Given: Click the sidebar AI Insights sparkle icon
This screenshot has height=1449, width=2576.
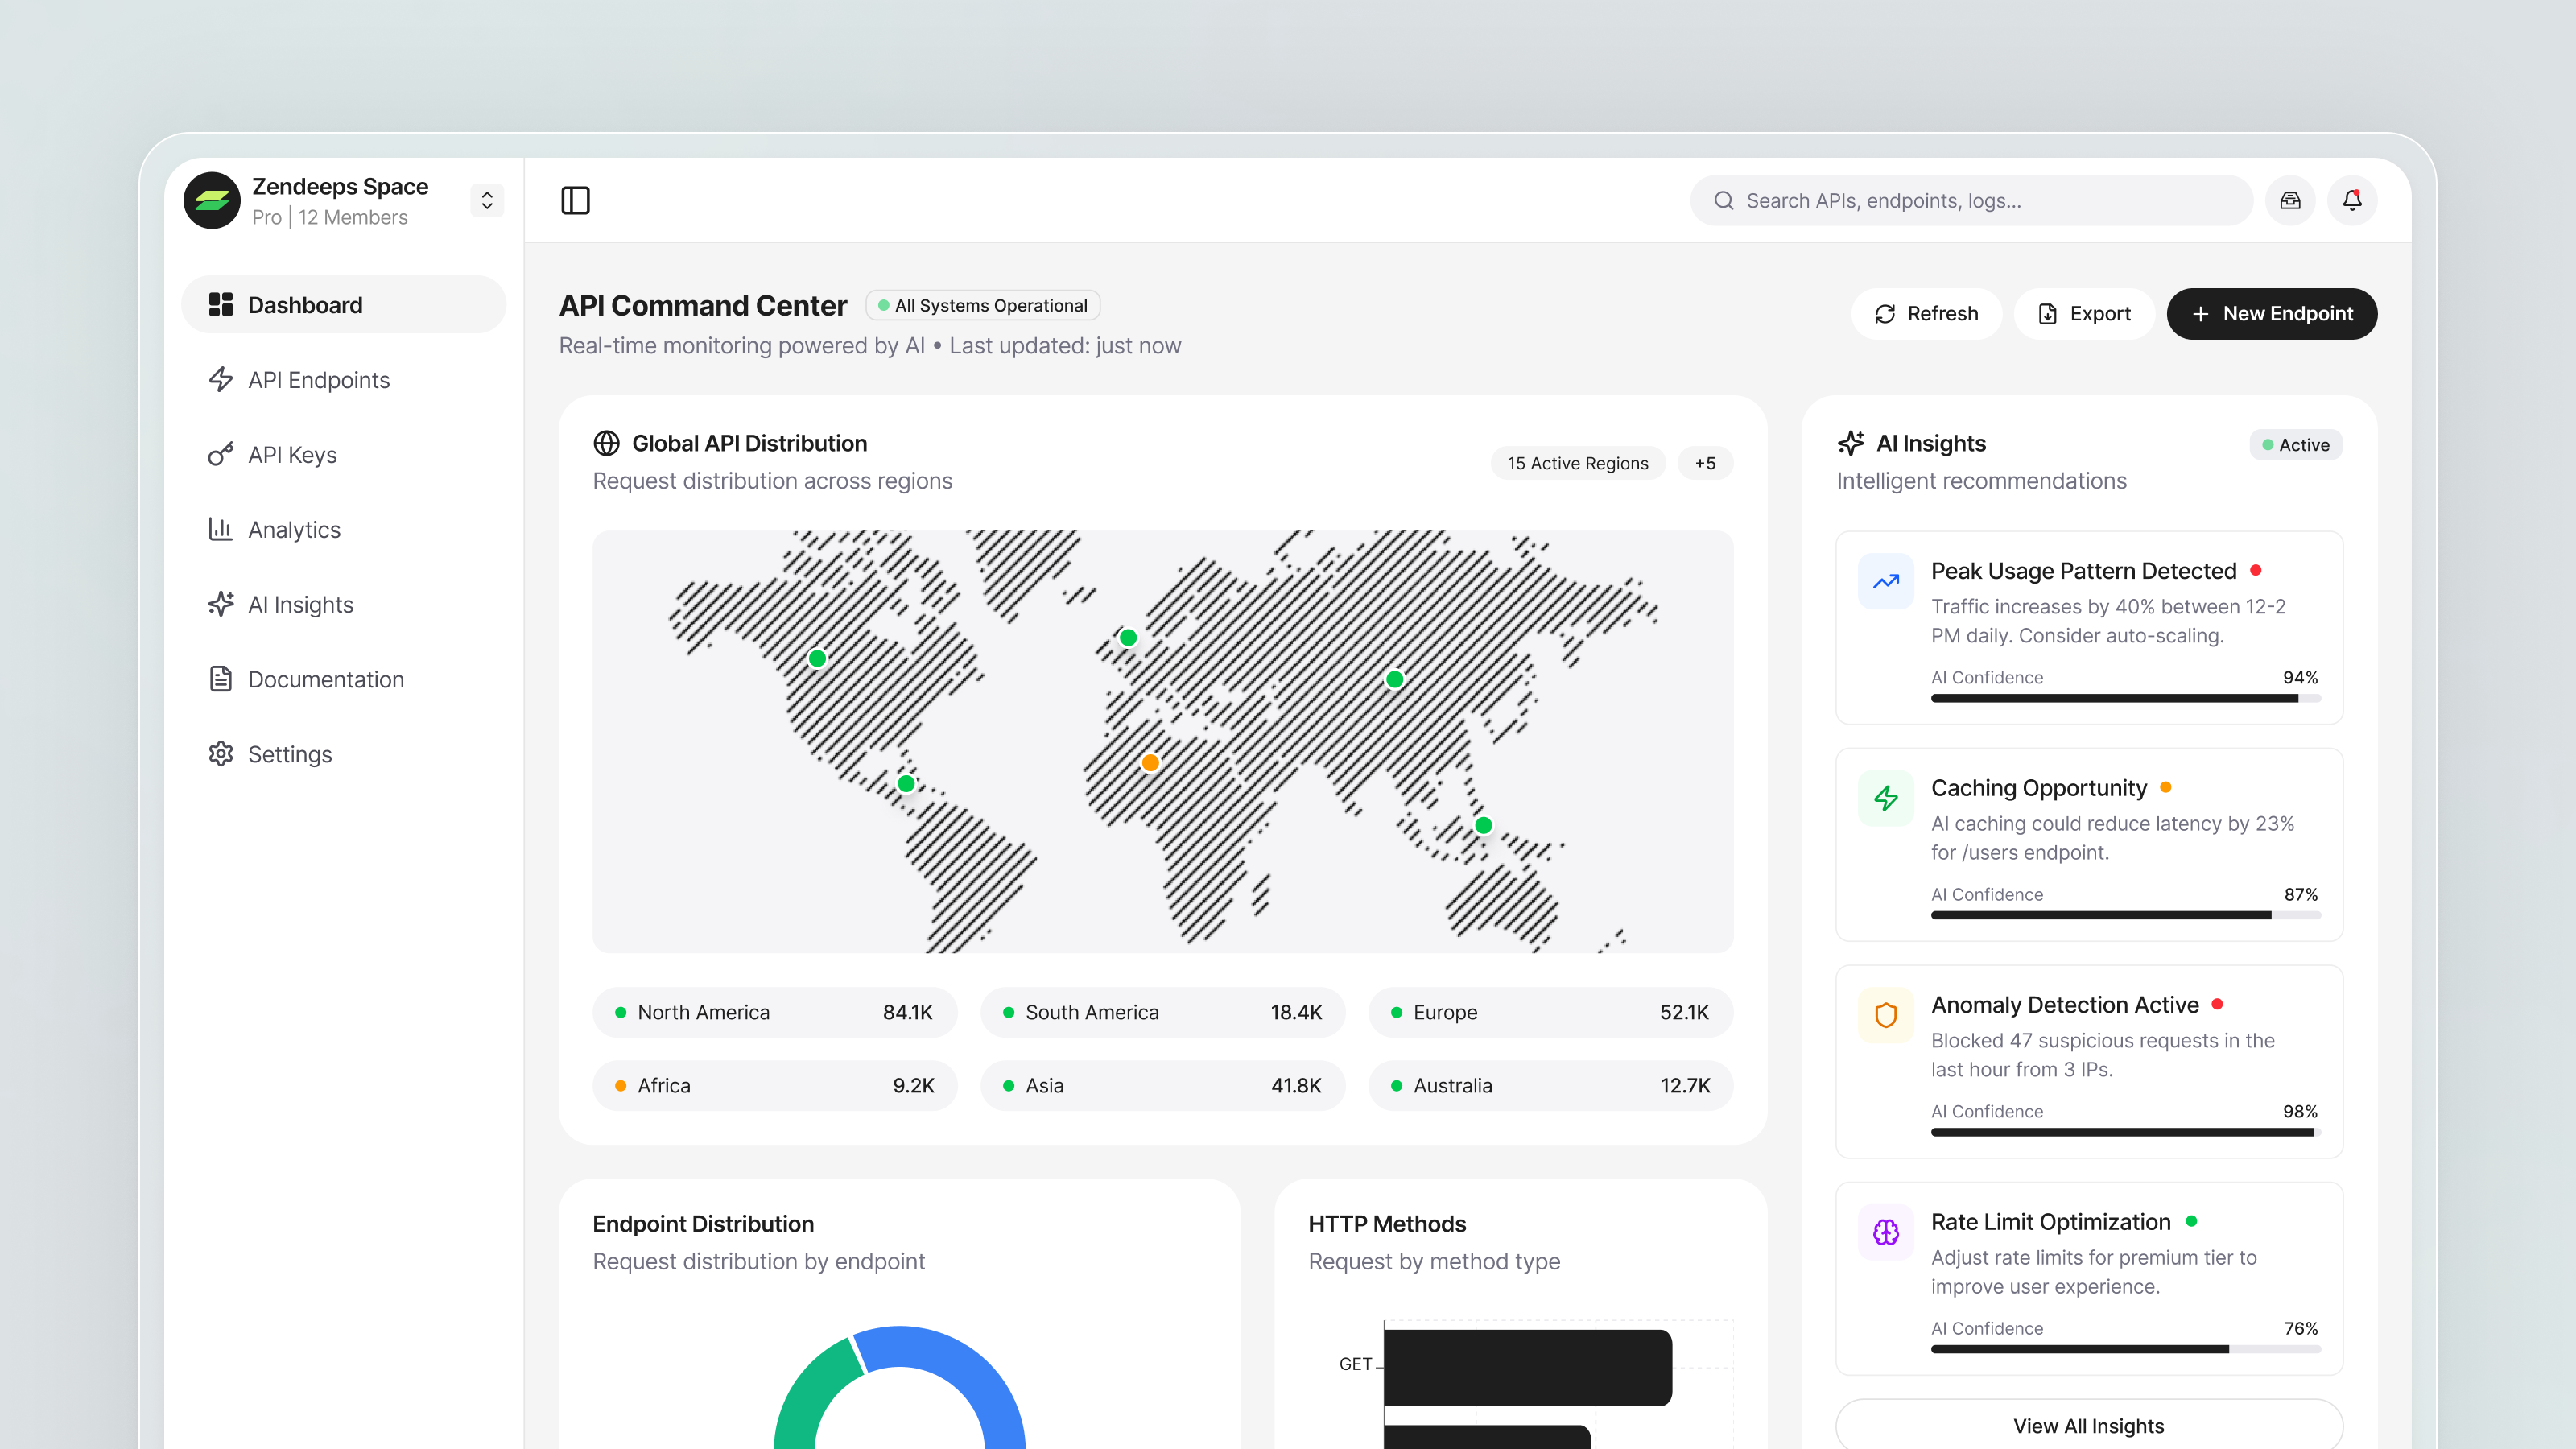Looking at the screenshot, I should coord(220,604).
